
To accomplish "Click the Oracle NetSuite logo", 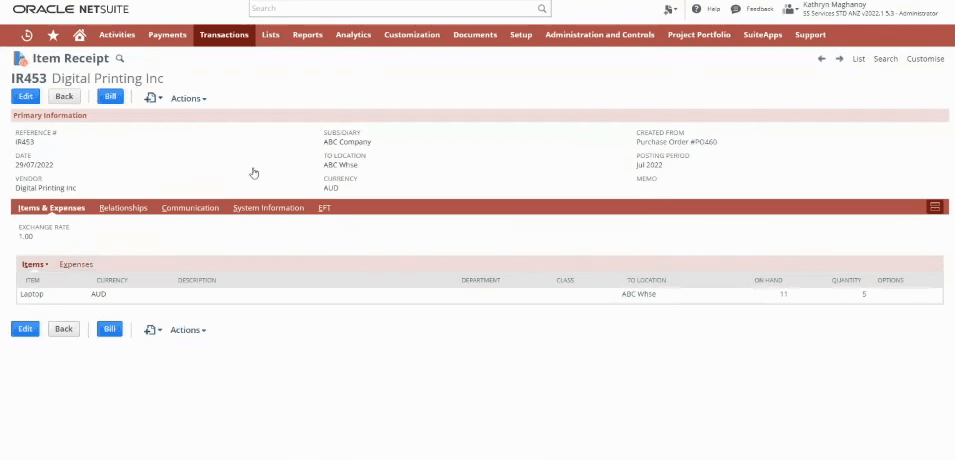I will tap(71, 9).
